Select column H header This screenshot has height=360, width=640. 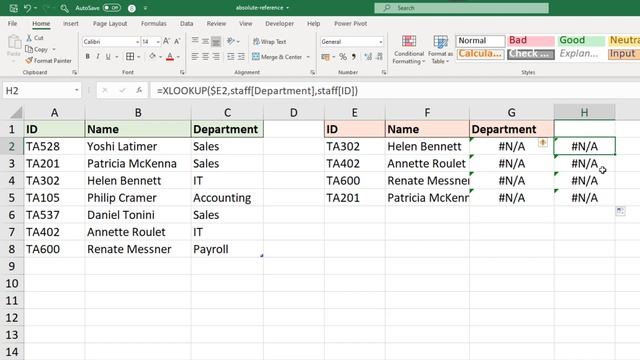pyautogui.click(x=584, y=112)
